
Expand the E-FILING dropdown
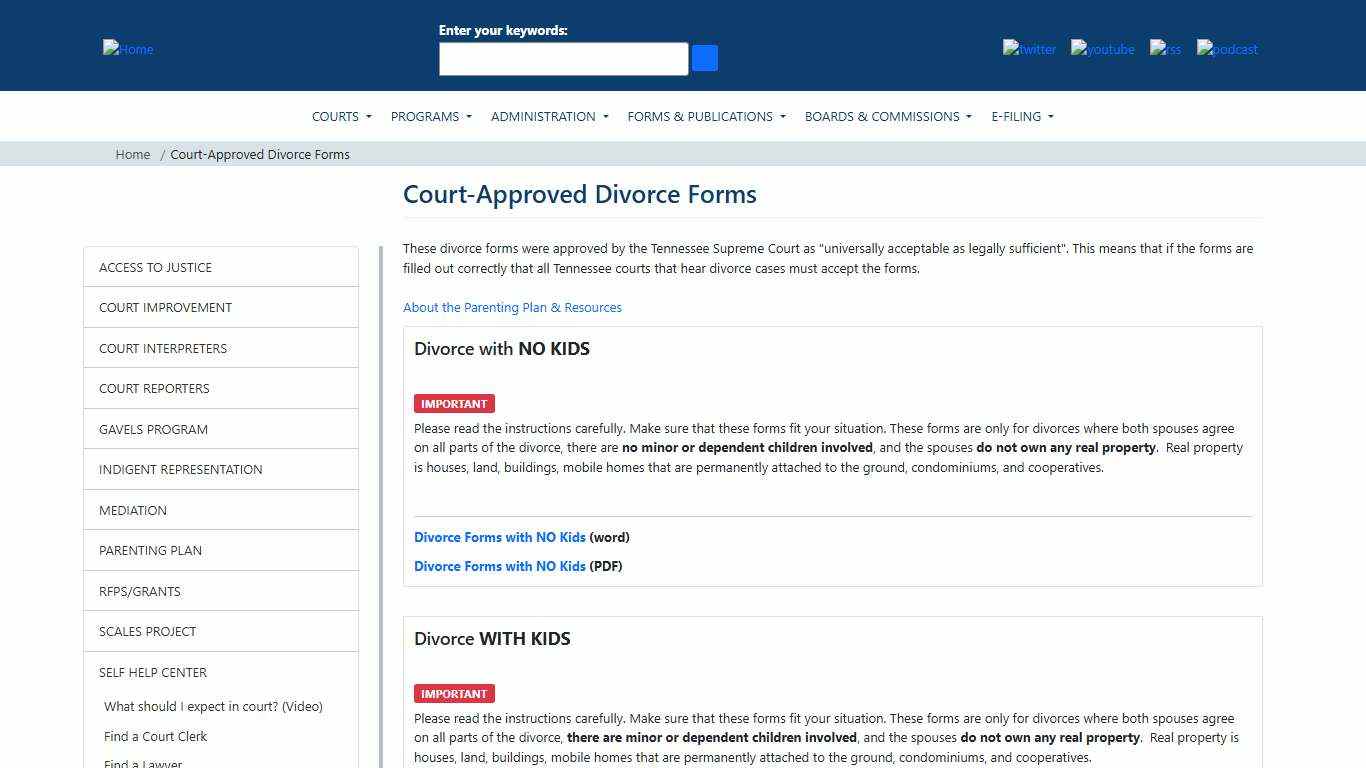coord(1021,116)
